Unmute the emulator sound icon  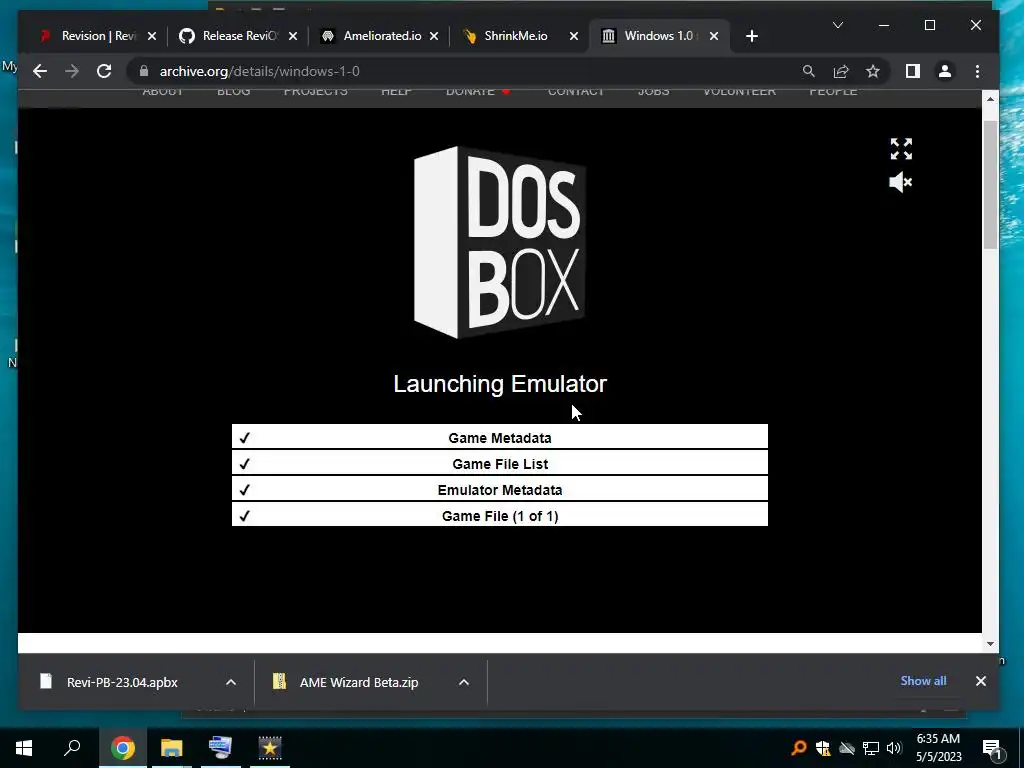[901, 182]
